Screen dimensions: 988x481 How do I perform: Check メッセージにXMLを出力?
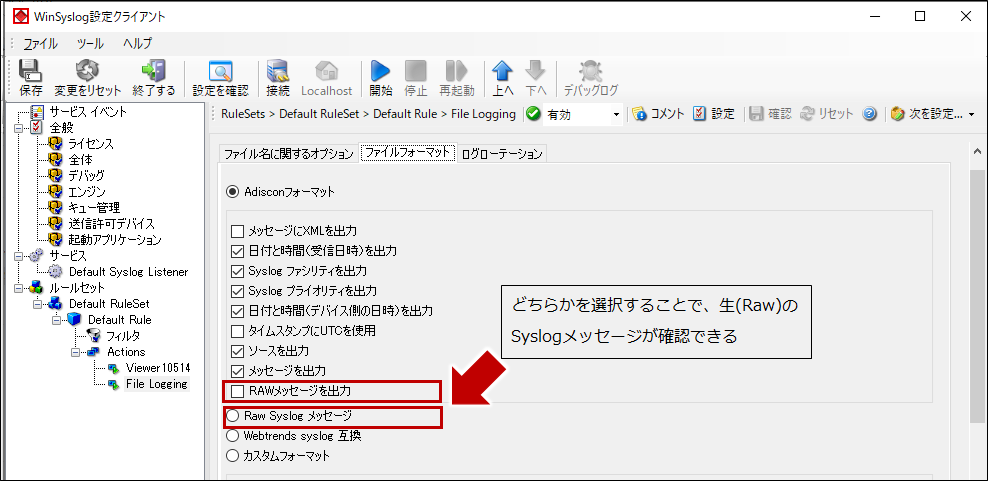[x=237, y=231]
